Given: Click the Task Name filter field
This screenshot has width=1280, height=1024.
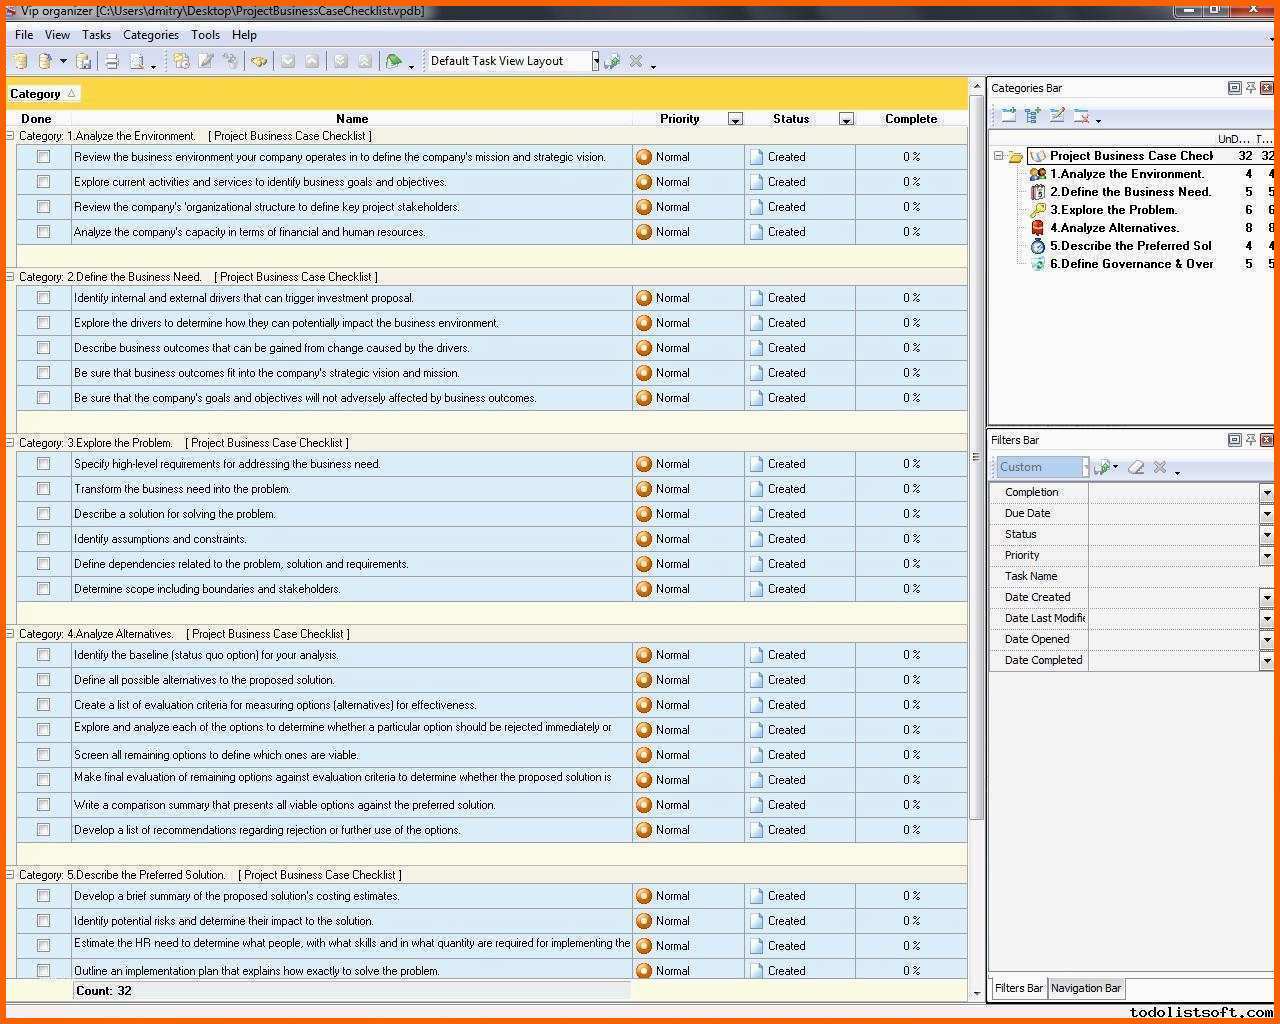Looking at the screenshot, I should pyautogui.click(x=1174, y=576).
